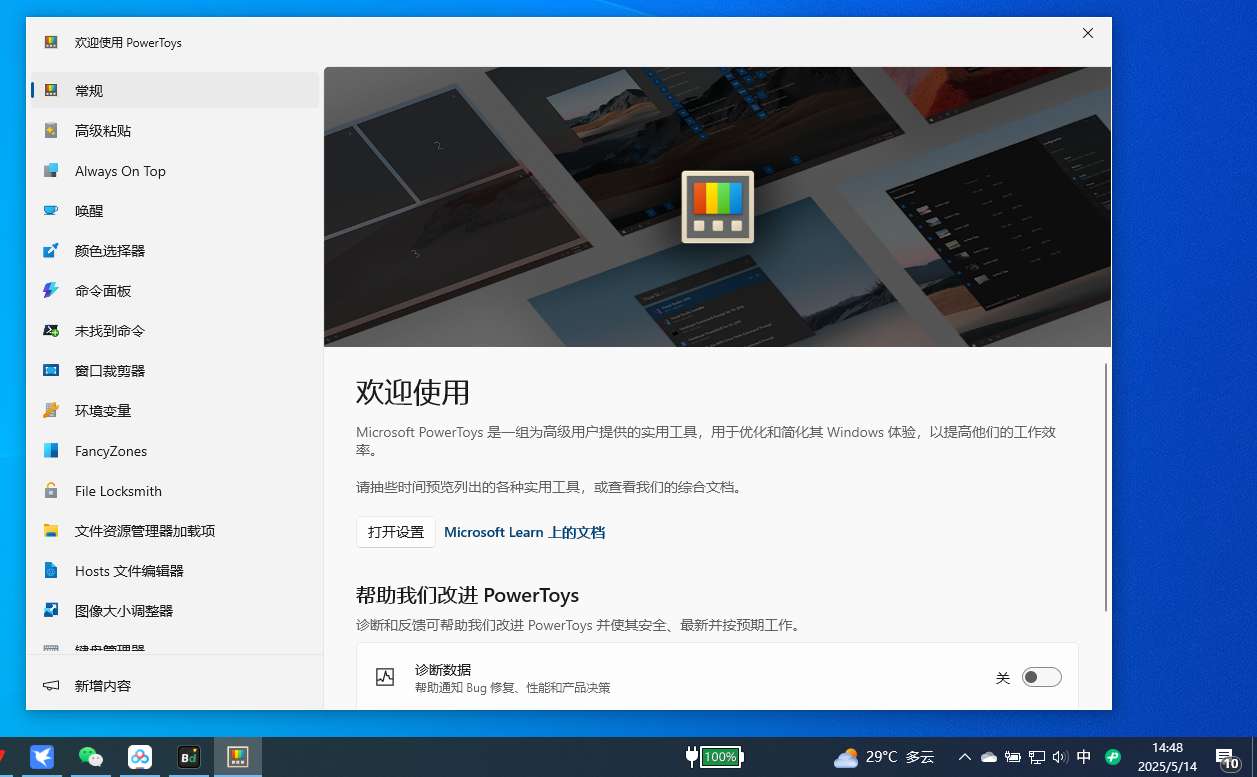Click the battery/power tray icon
The image size is (1257, 777).
click(1012, 757)
